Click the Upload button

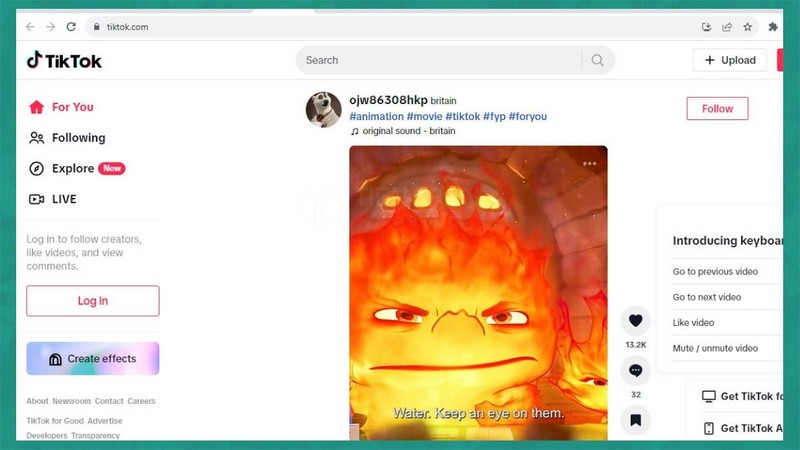pyautogui.click(x=730, y=60)
